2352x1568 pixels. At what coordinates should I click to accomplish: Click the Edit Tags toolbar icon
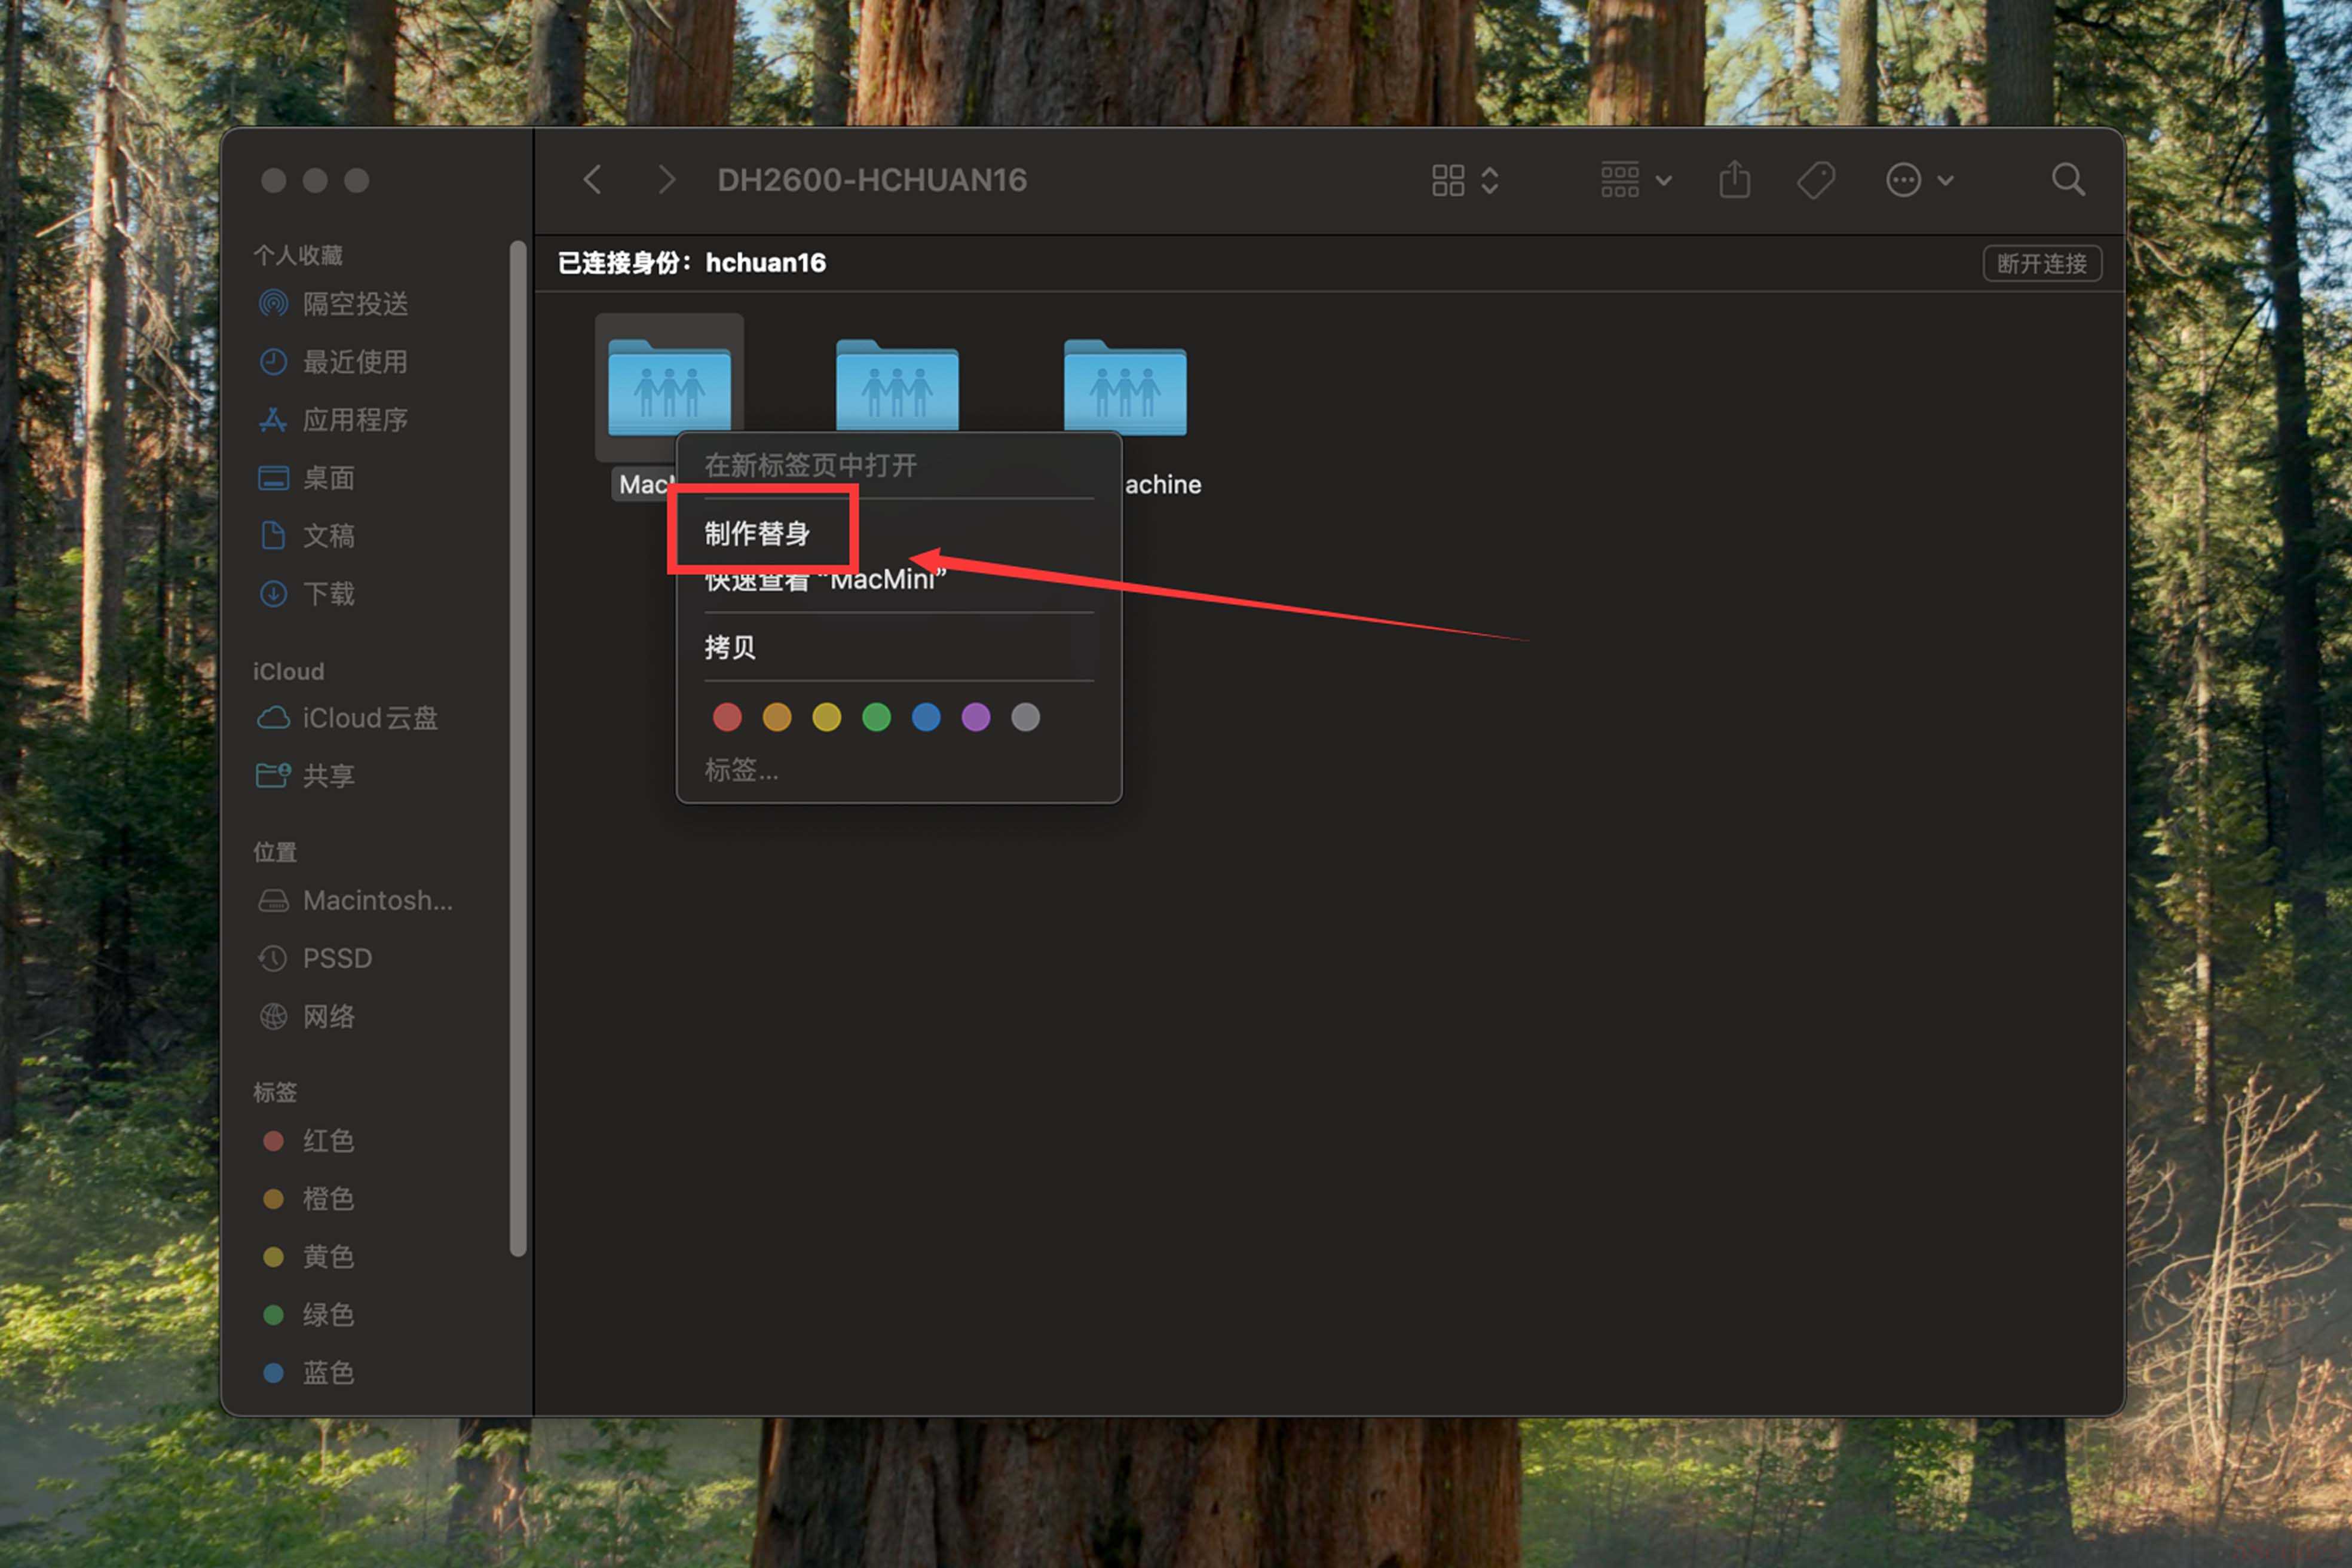tap(1815, 180)
